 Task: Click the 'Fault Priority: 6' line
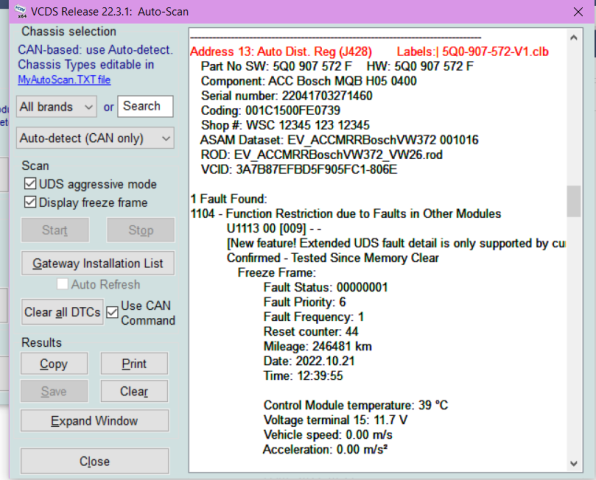305,302
